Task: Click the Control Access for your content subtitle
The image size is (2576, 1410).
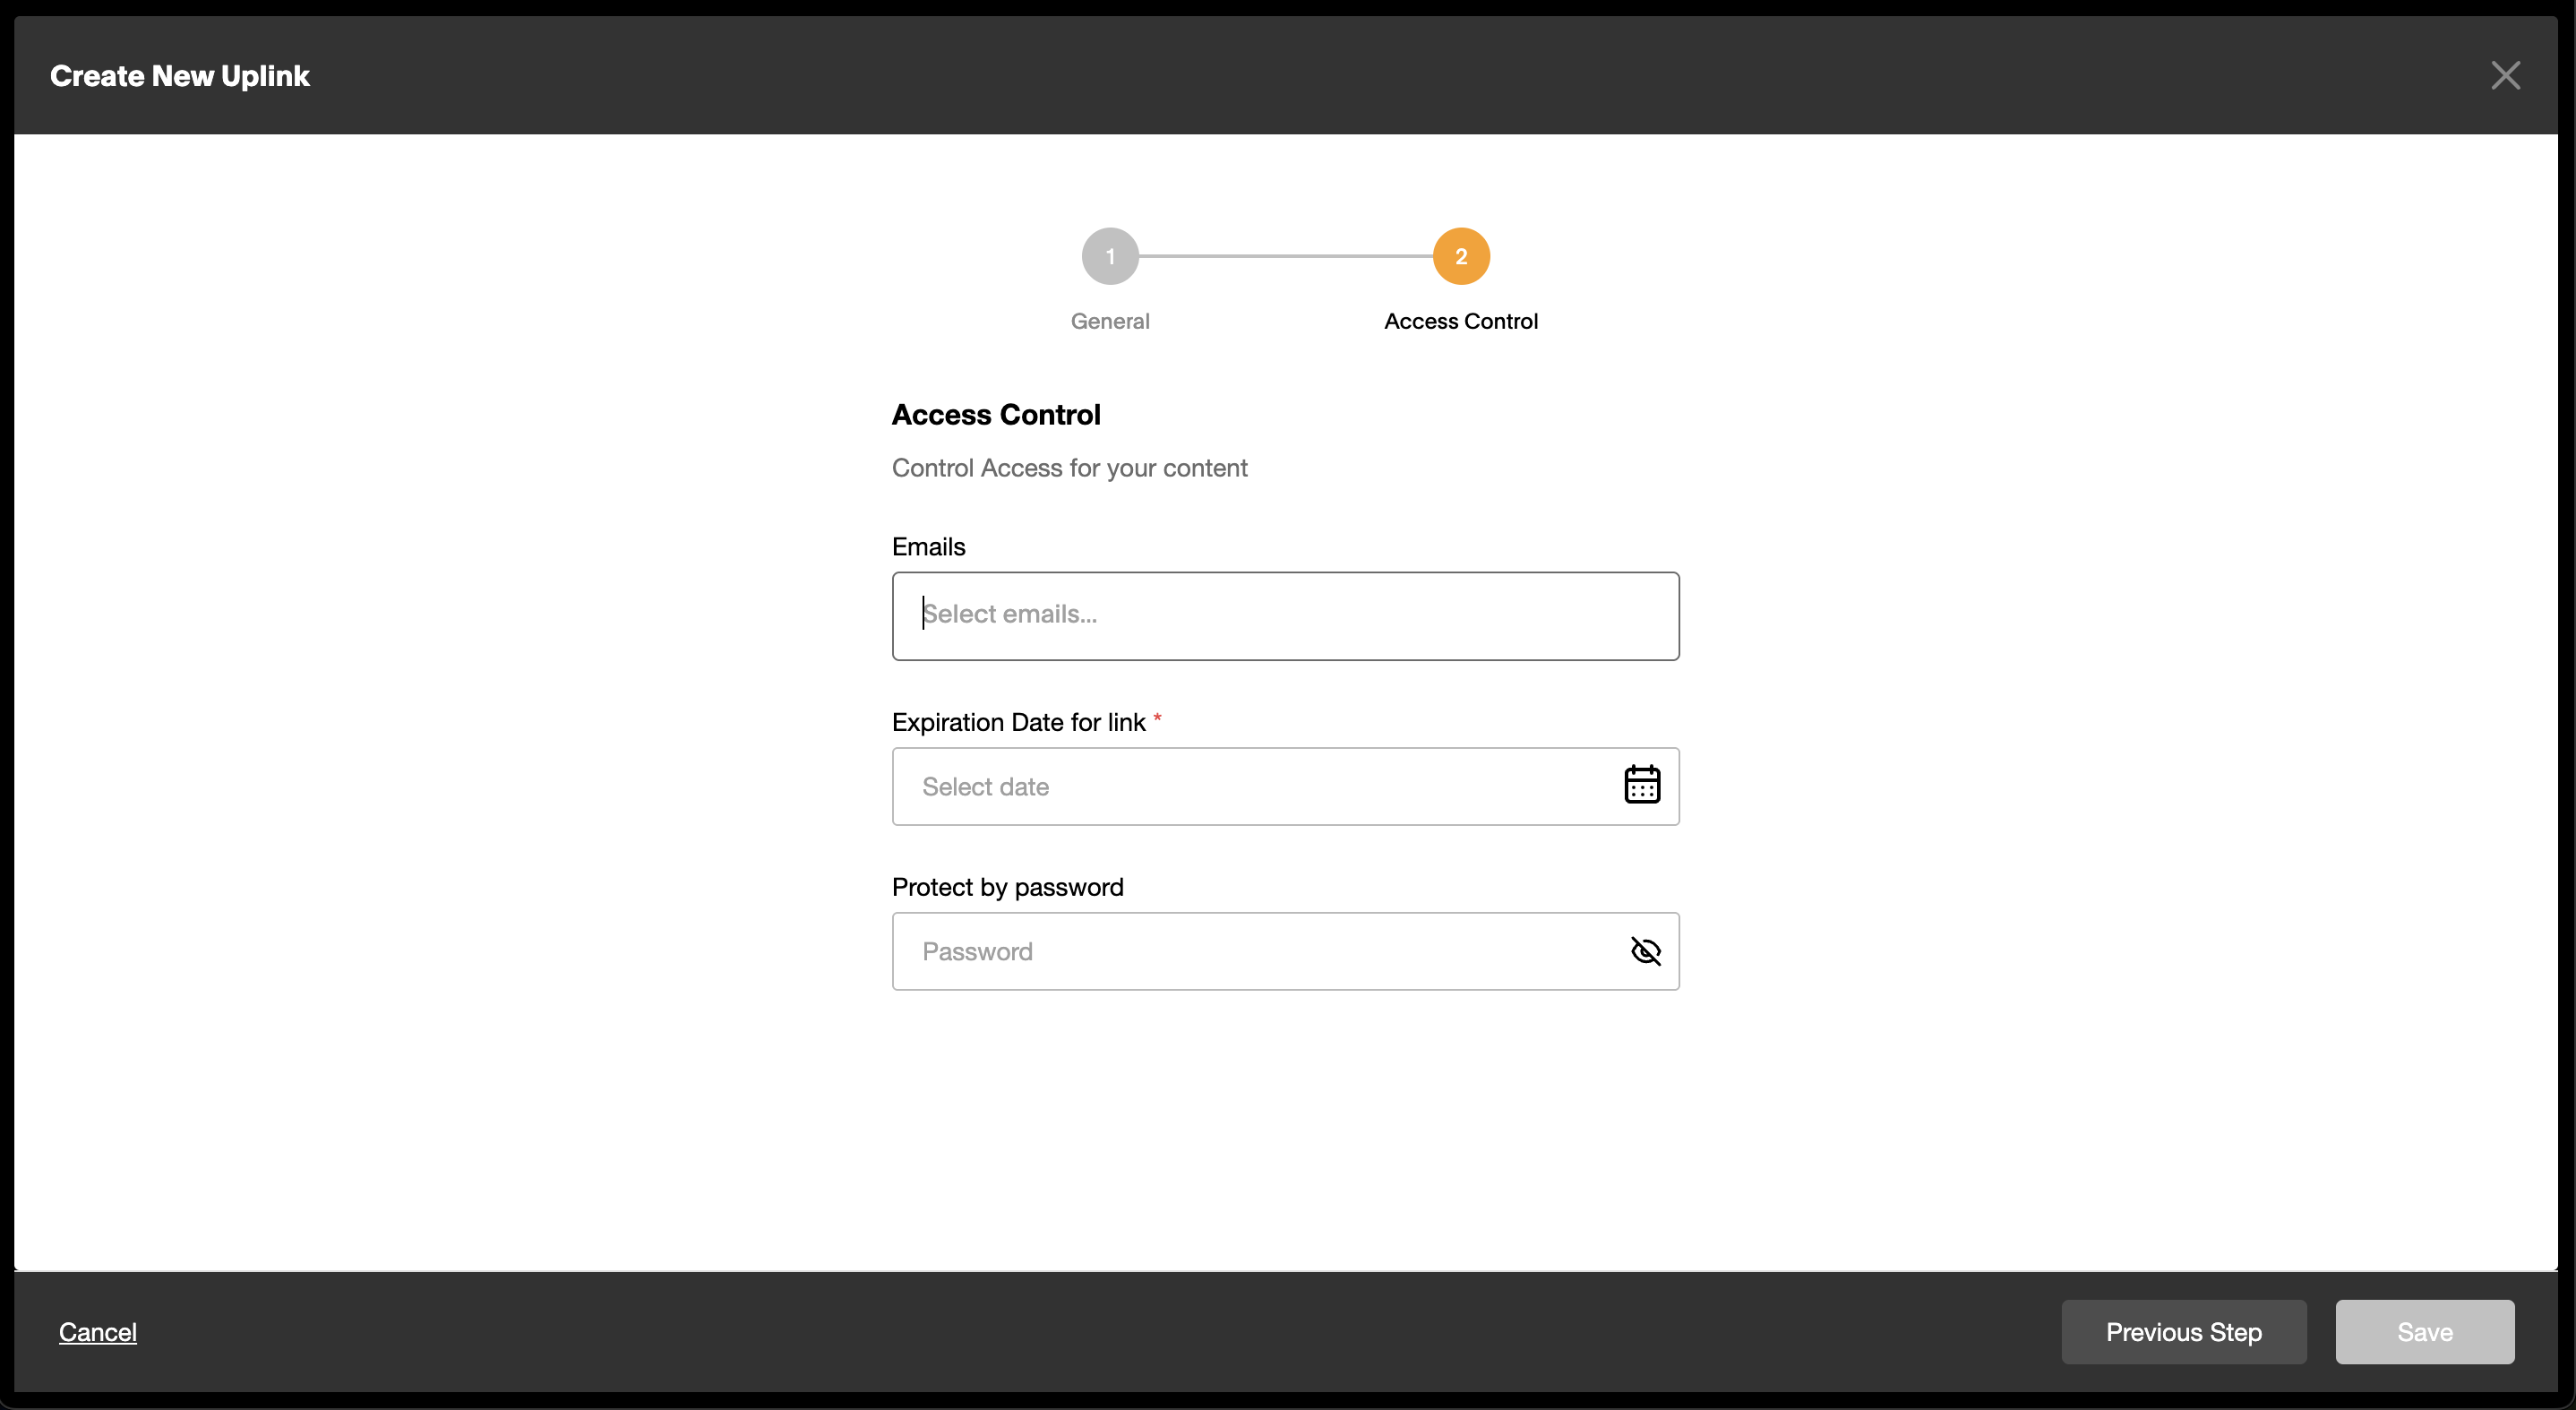Action: coord(1069,468)
